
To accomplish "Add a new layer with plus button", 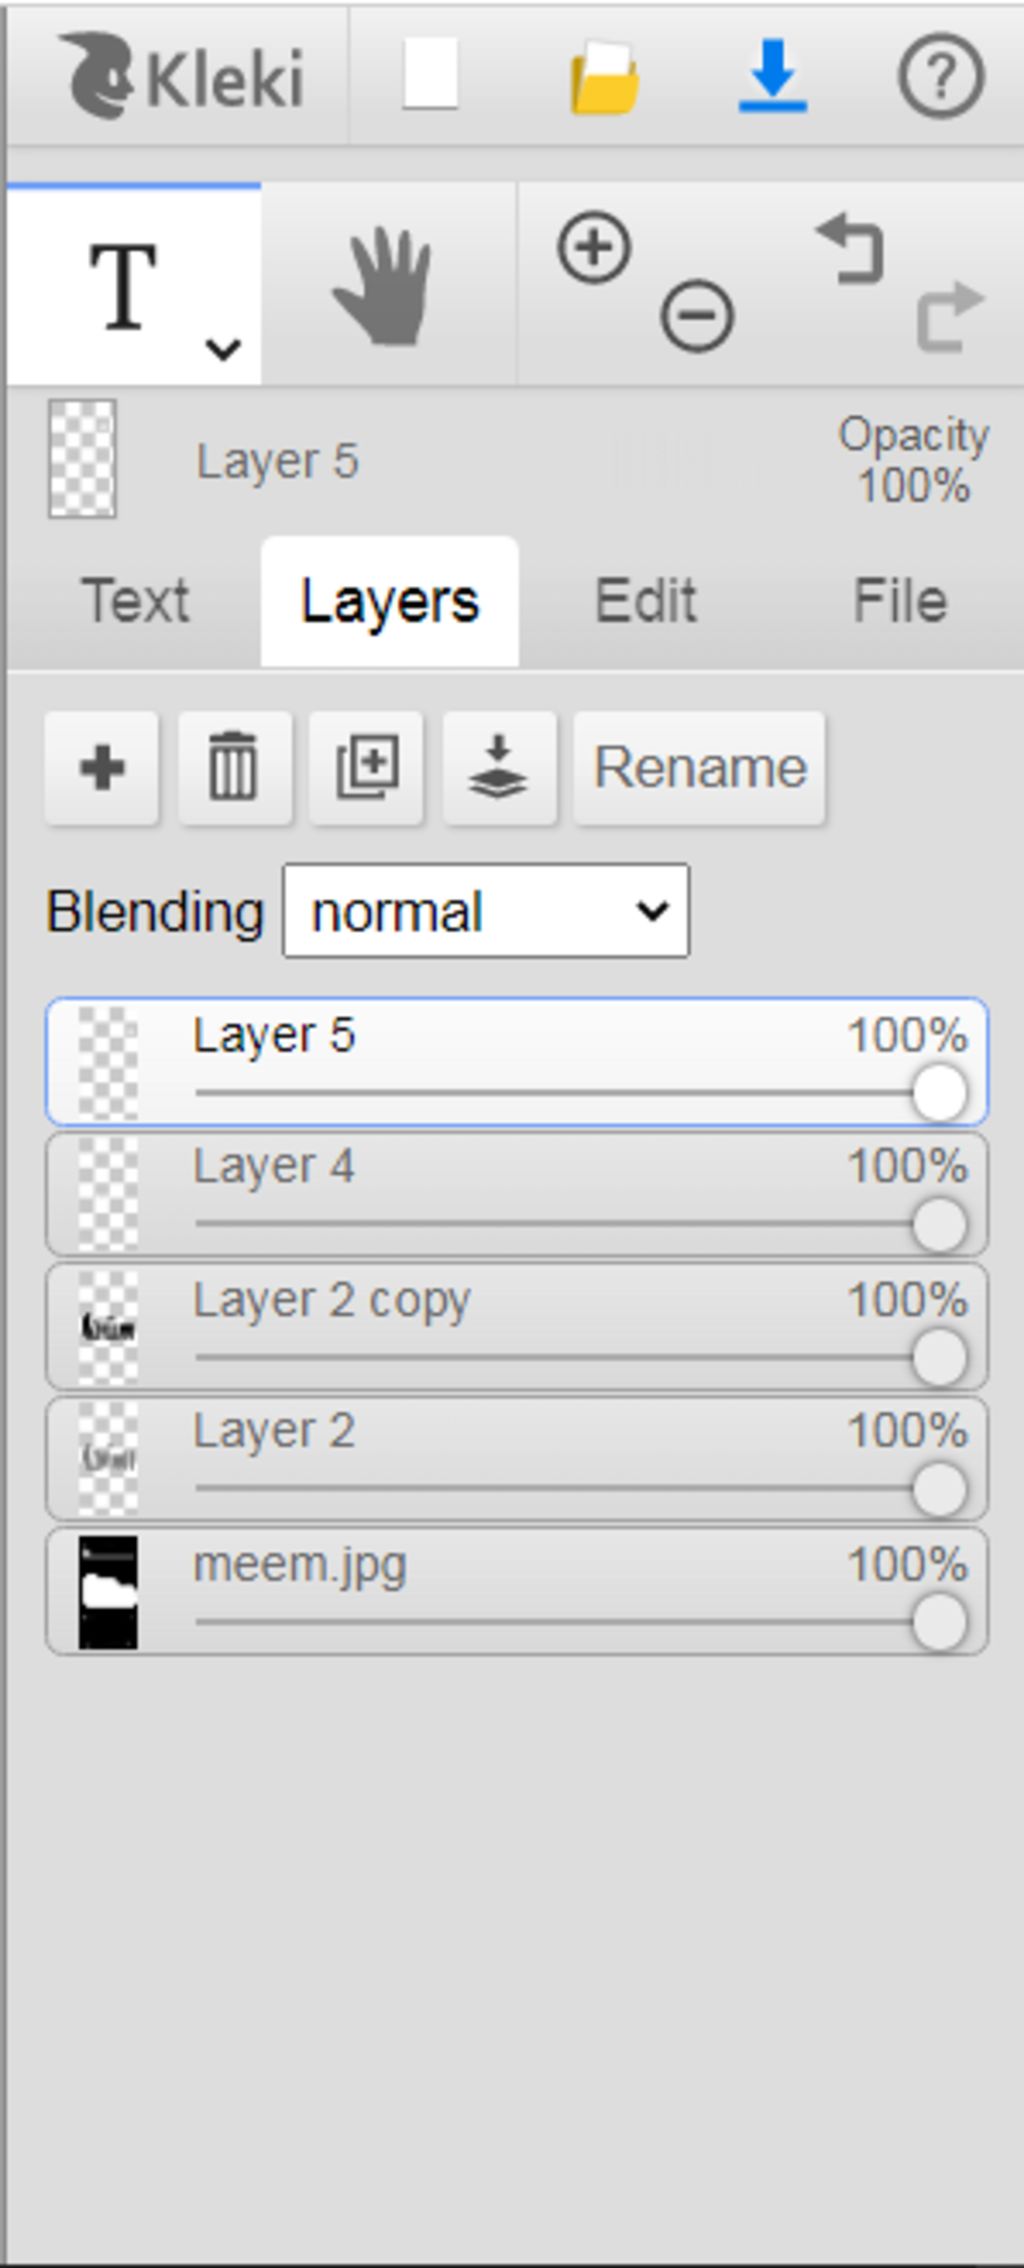I will tap(102, 768).
